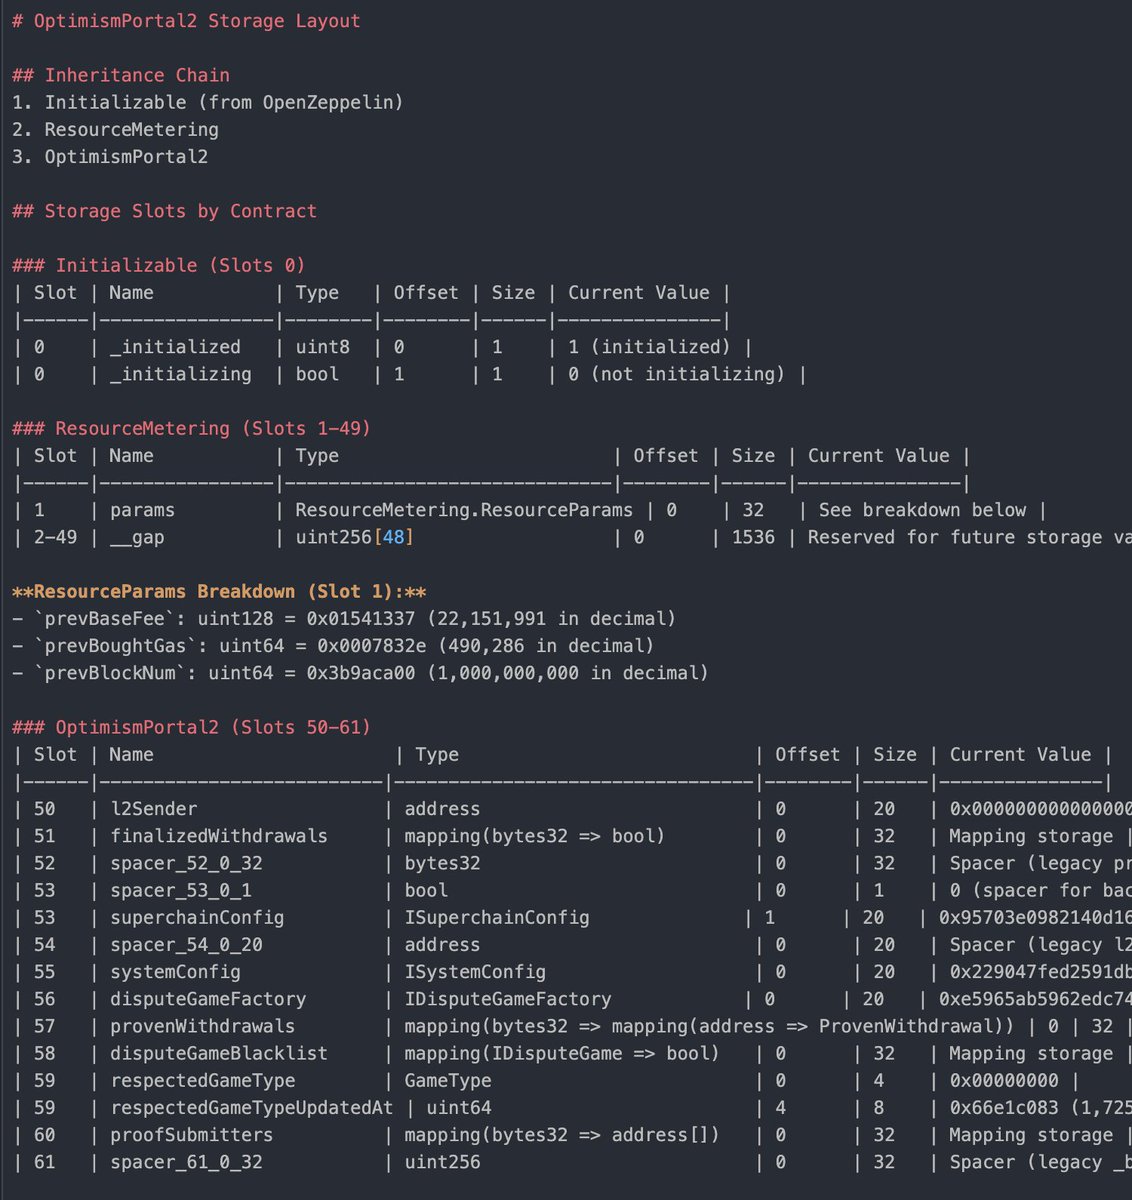The height and width of the screenshot is (1200, 1132).
Task: Click the 'spacer_61_0_32' name cell
Action: click(x=186, y=1162)
